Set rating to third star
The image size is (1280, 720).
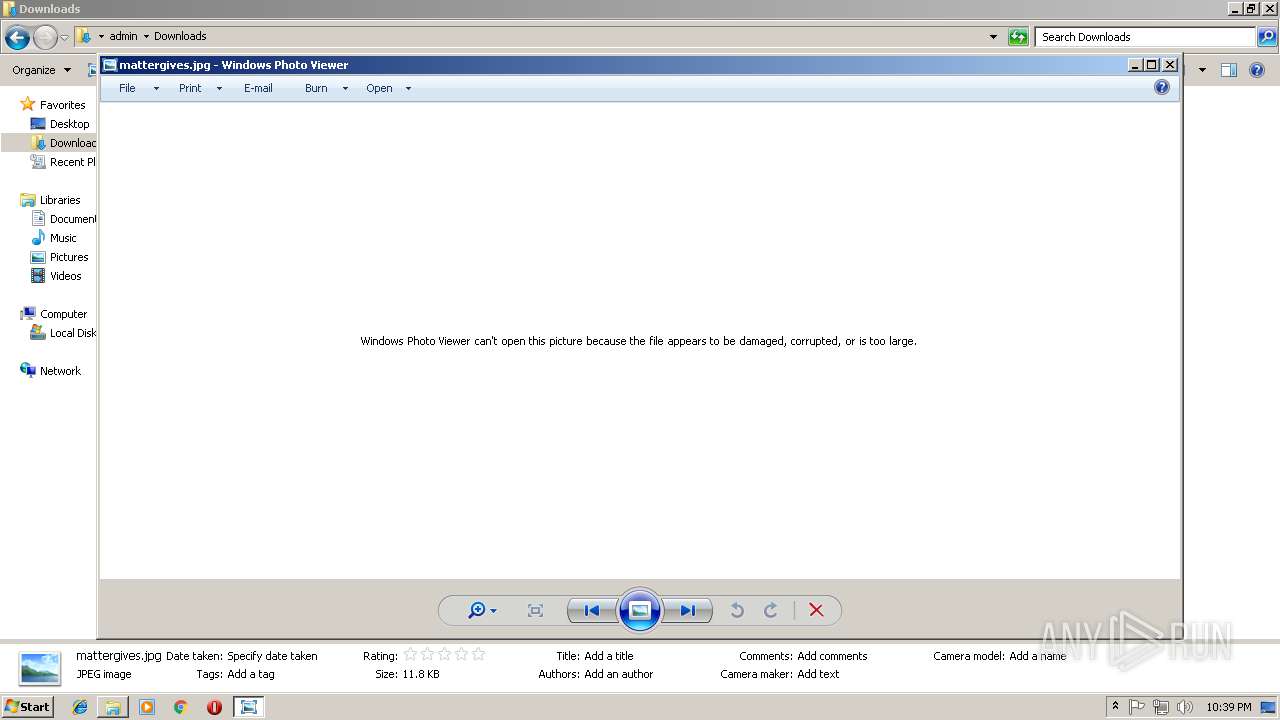click(x=444, y=655)
